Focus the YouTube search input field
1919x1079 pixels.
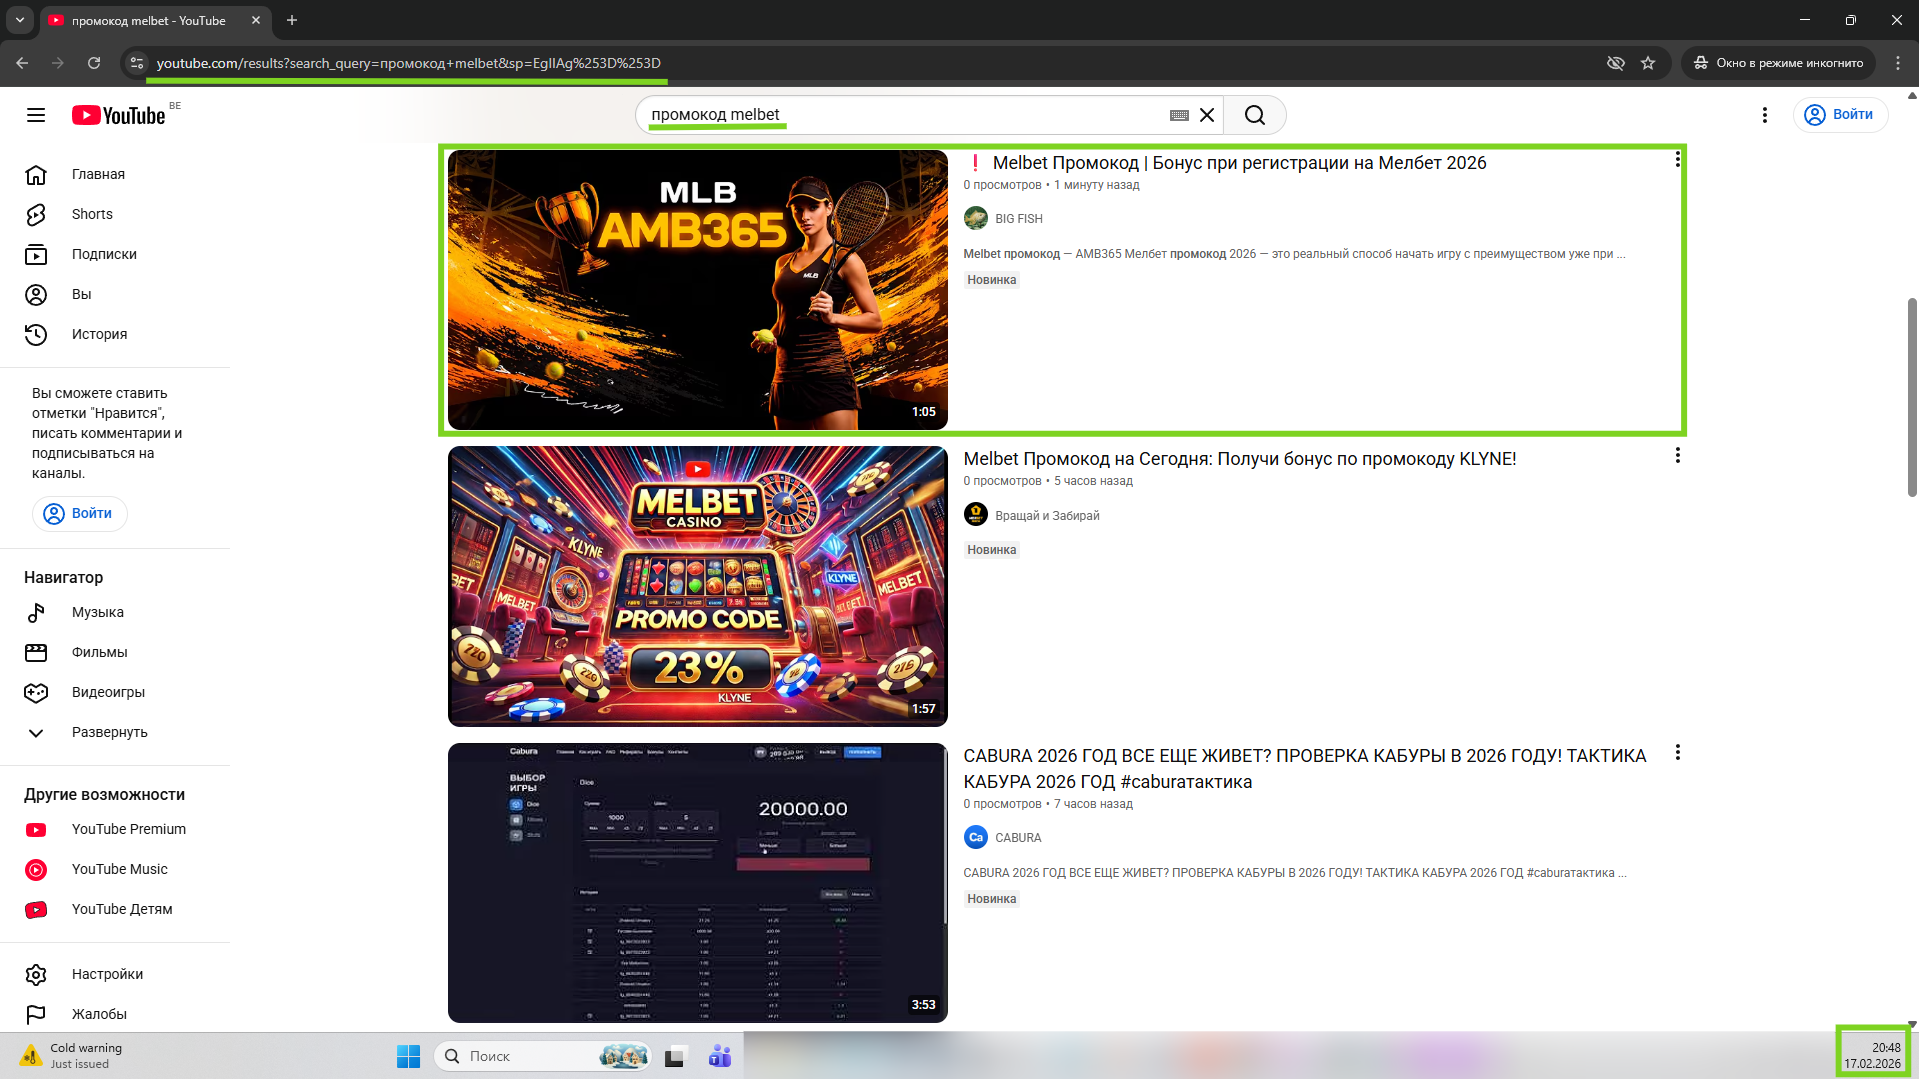pyautogui.click(x=900, y=115)
